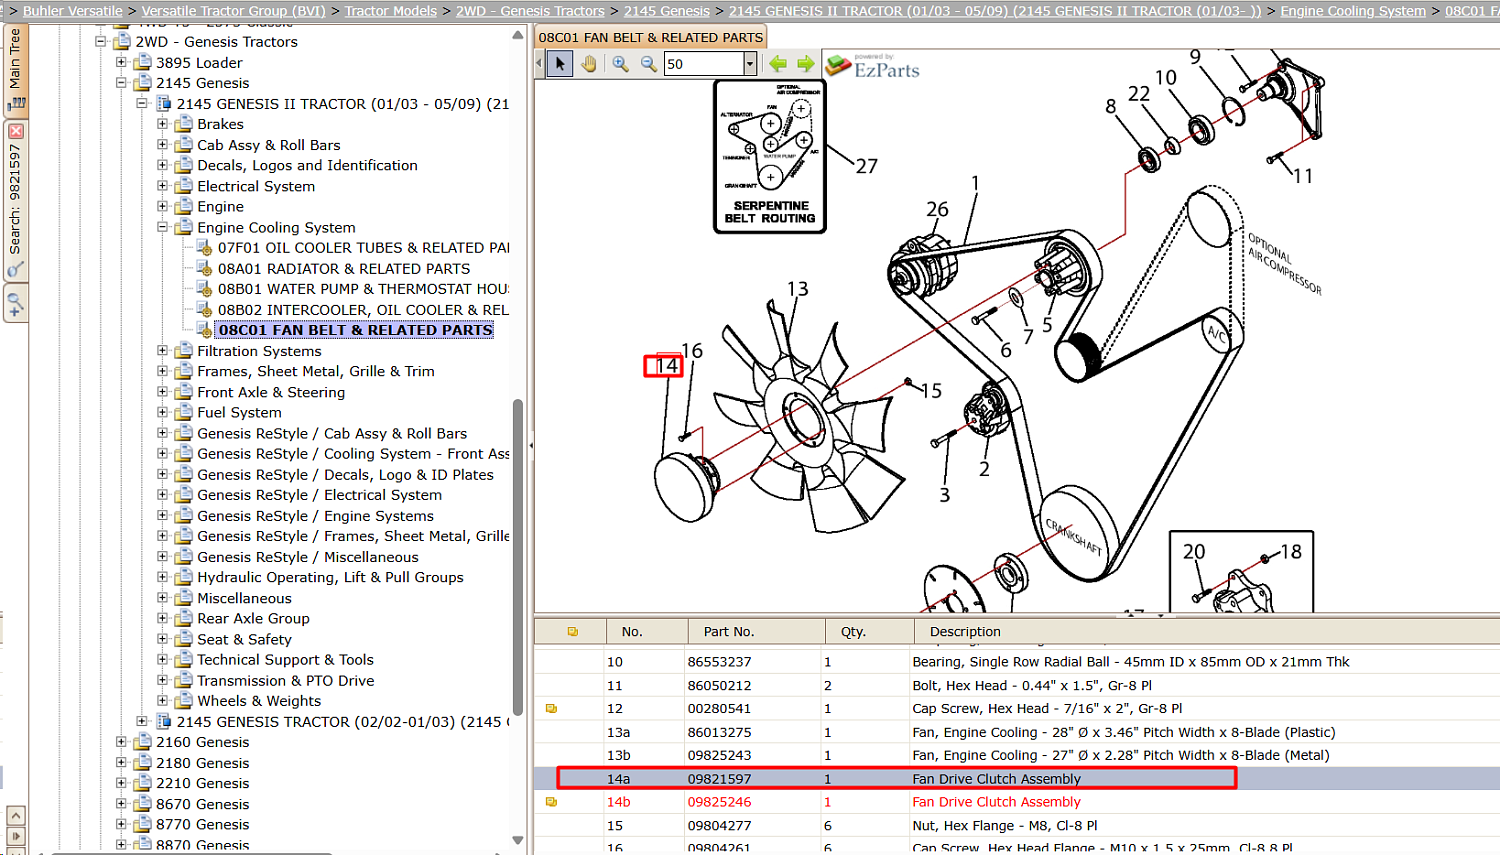Open note icon on row 14b
The image size is (1500, 855).
click(x=551, y=802)
